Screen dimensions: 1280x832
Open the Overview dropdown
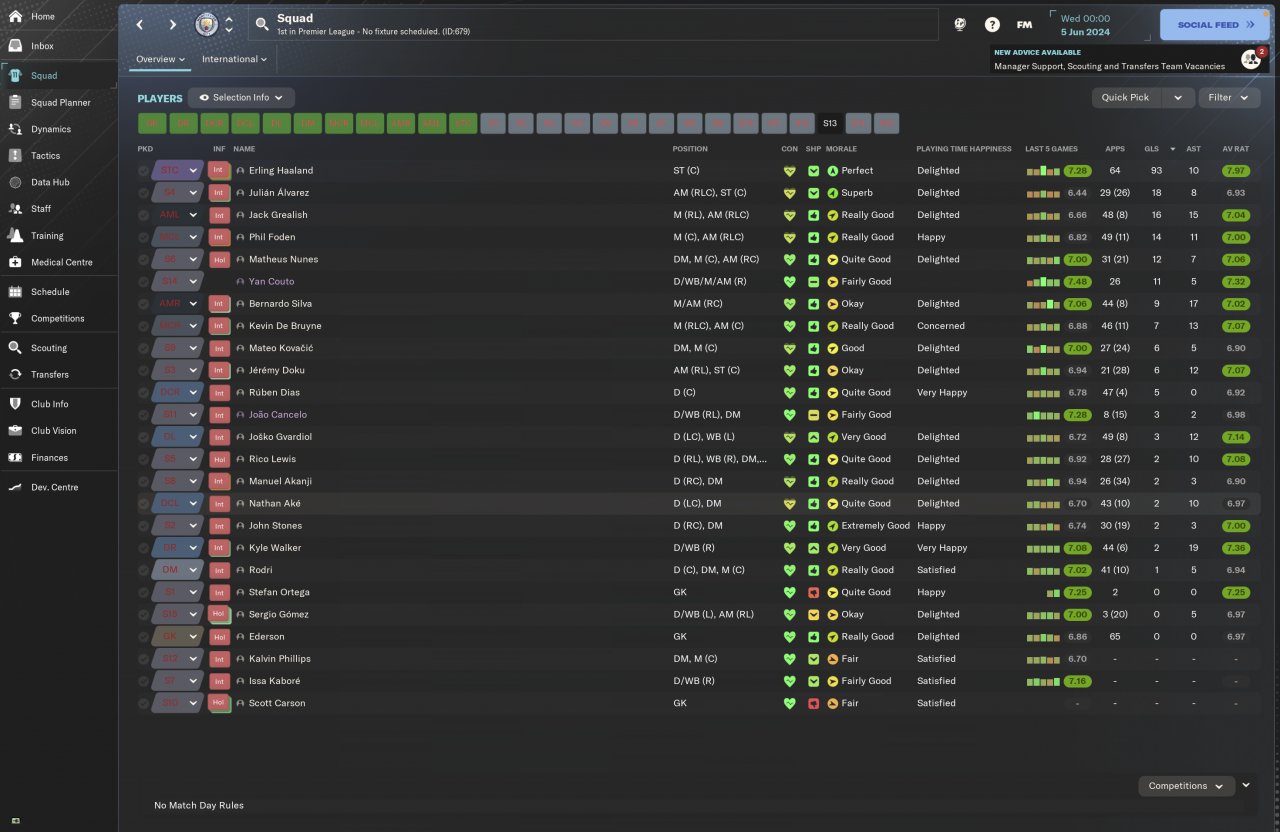pos(160,59)
